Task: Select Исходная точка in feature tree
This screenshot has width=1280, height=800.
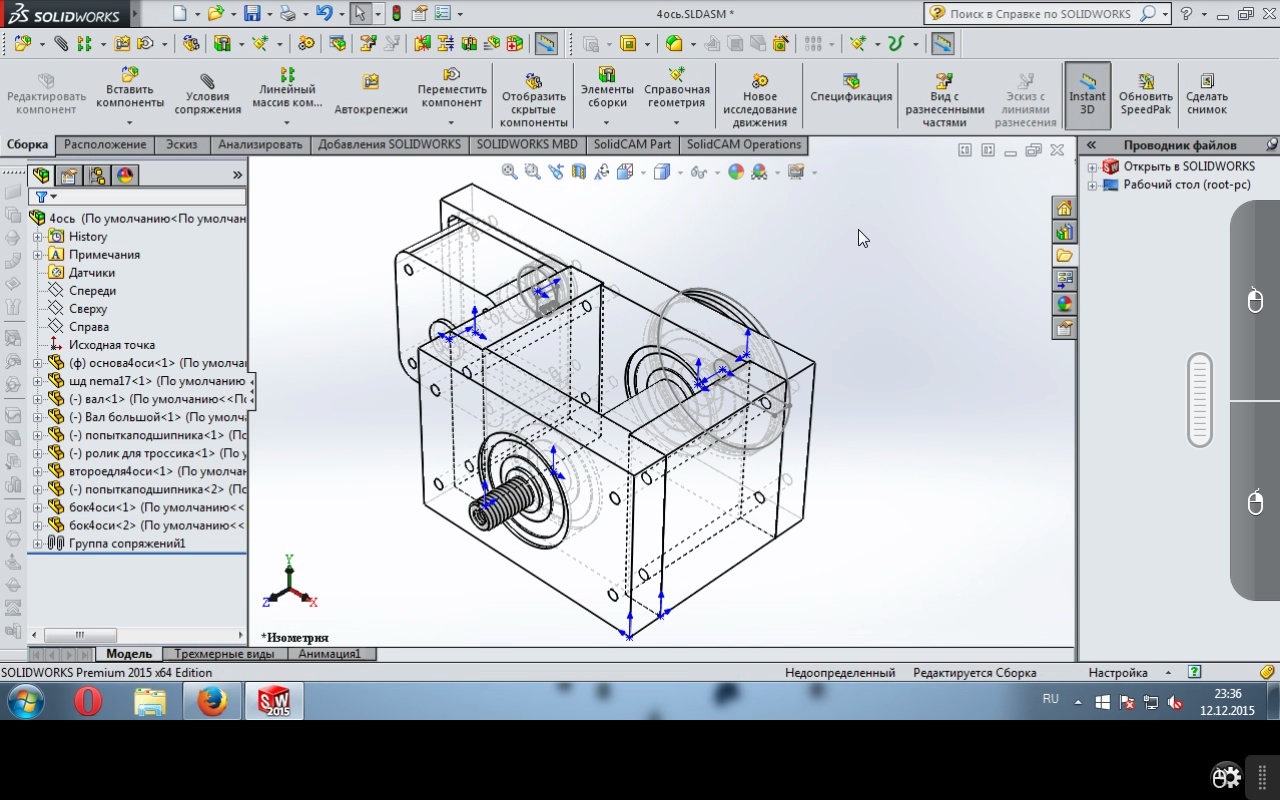Action: 112,345
